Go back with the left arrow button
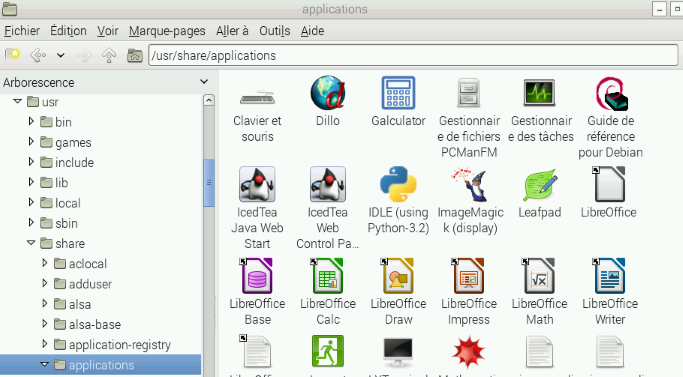The image size is (683, 377). (38, 55)
